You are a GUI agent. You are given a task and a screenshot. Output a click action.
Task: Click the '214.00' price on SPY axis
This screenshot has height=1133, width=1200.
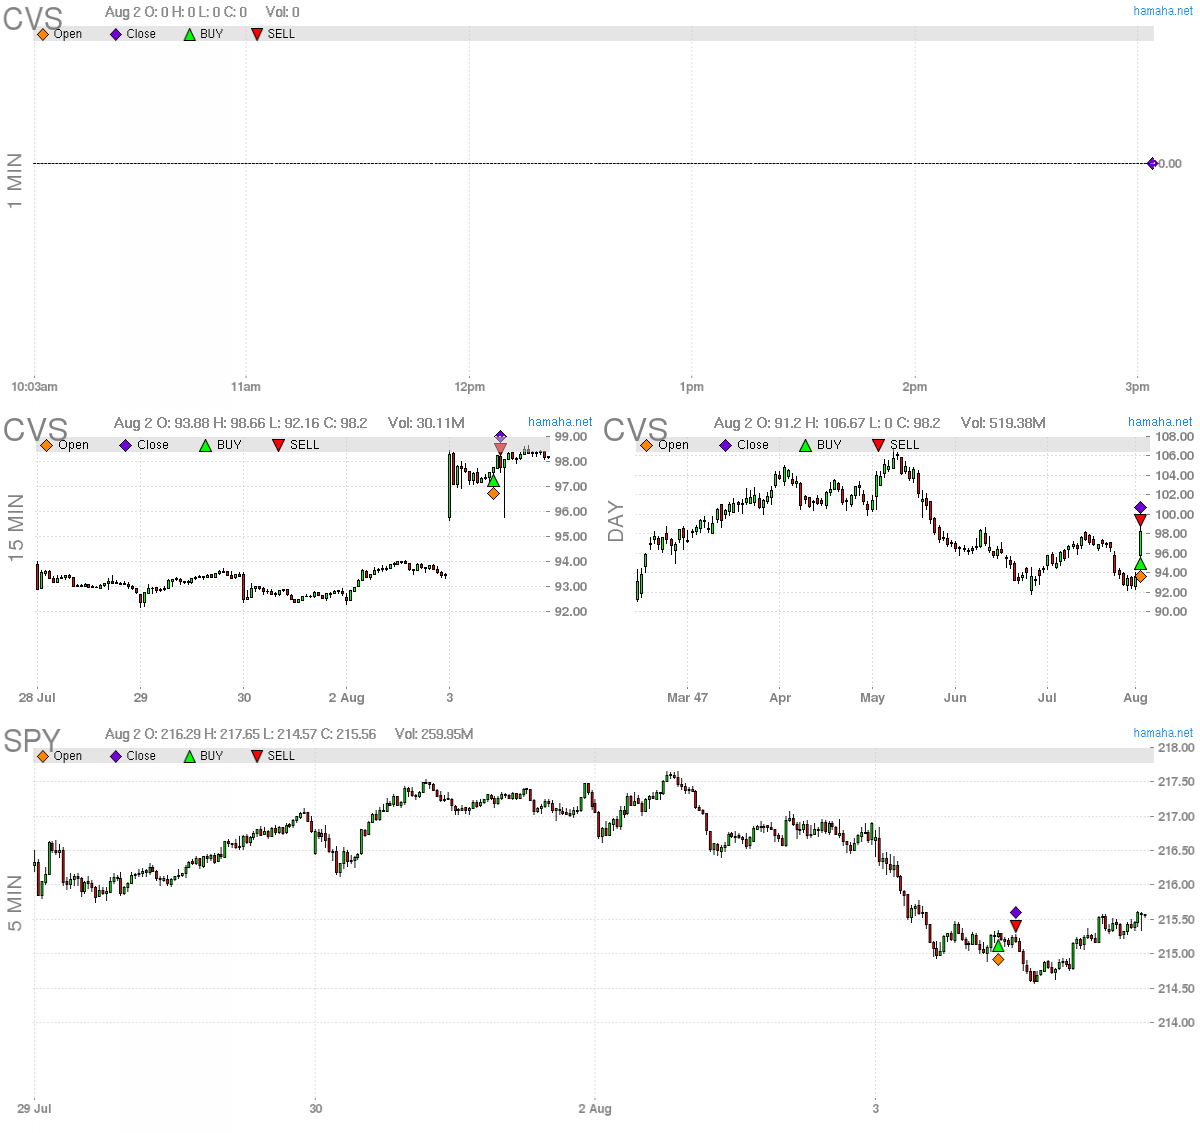click(x=1176, y=1023)
